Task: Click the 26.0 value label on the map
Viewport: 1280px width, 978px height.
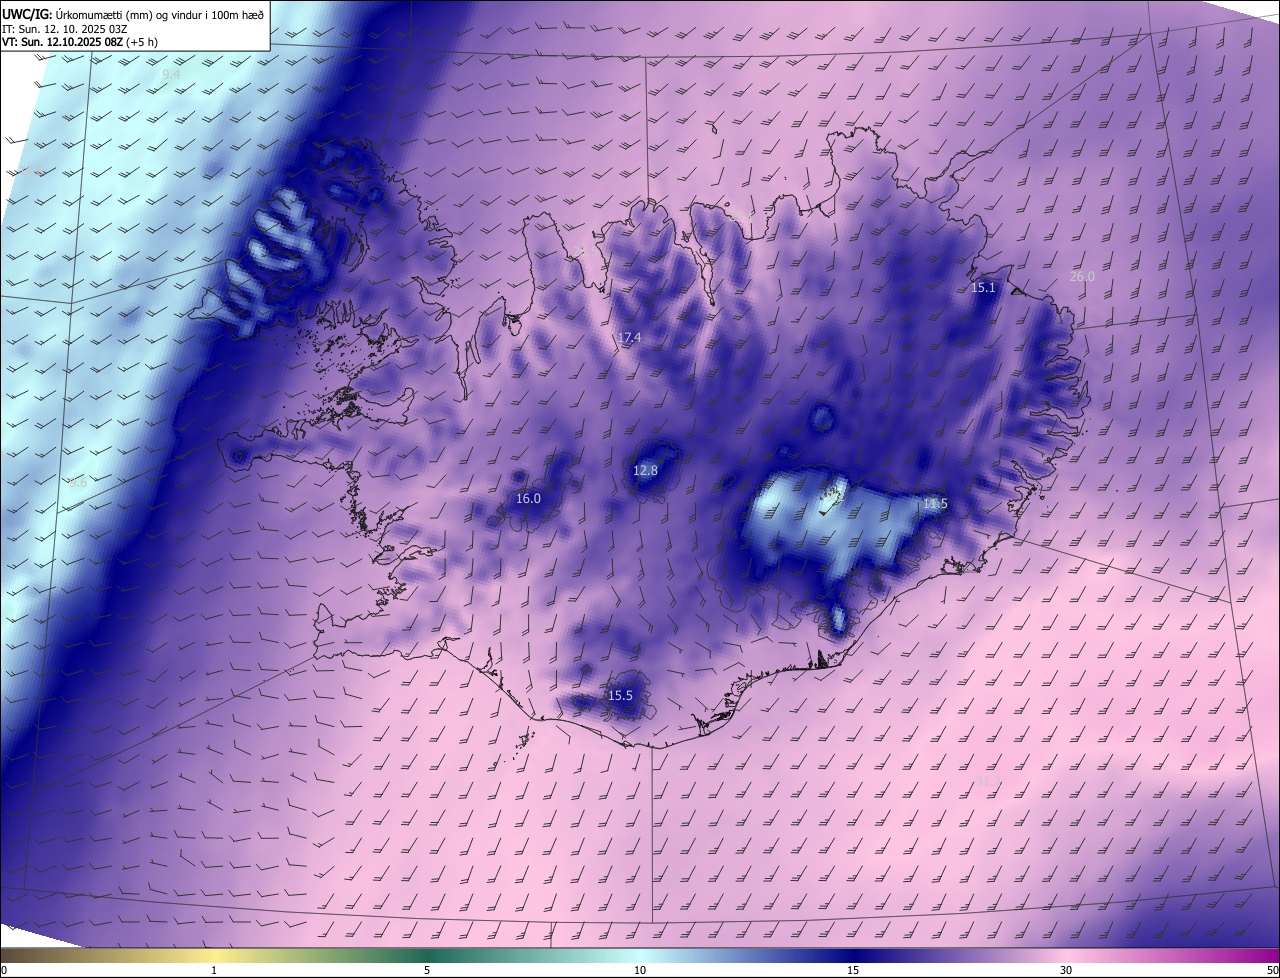Action: [x=1082, y=276]
